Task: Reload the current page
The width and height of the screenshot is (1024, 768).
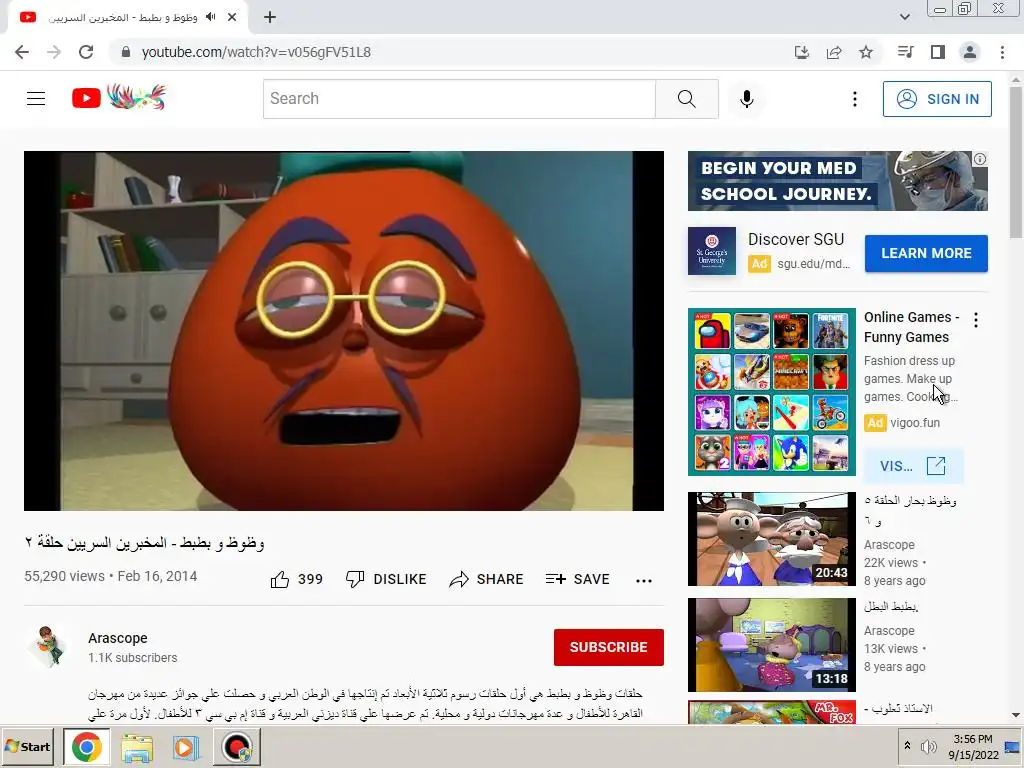Action: pos(86,52)
